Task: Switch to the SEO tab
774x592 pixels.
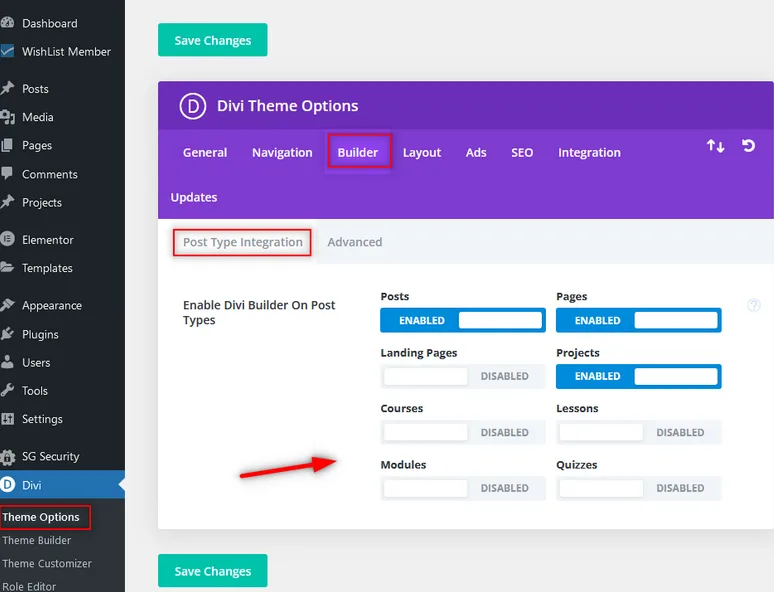Action: (x=522, y=153)
